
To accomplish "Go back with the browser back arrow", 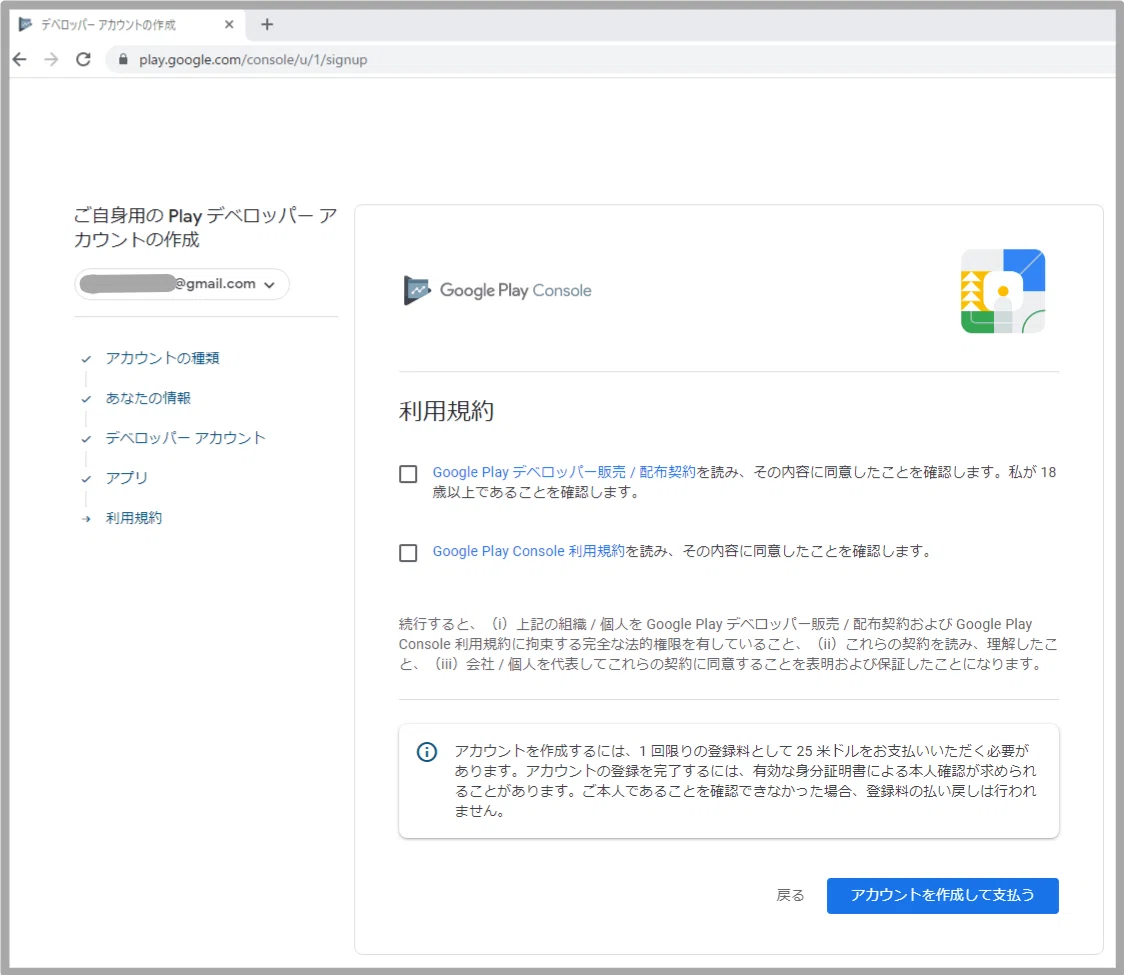I will [x=20, y=60].
